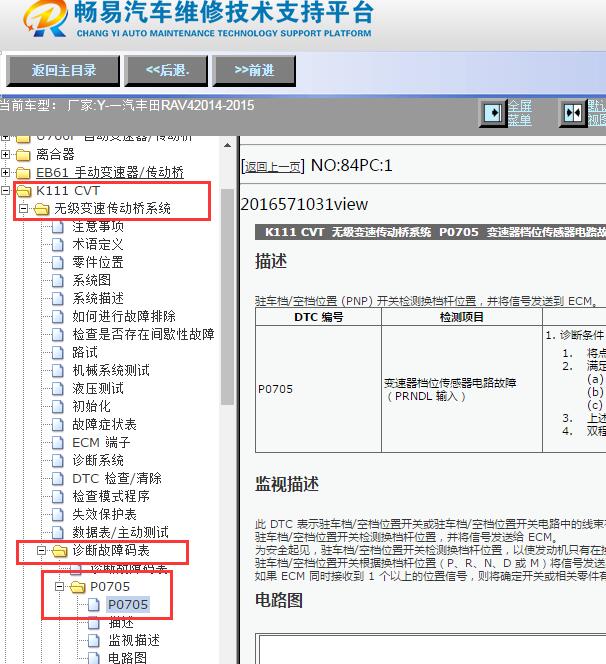Open the 术语定义 page
606x664 pixels.
98,244
